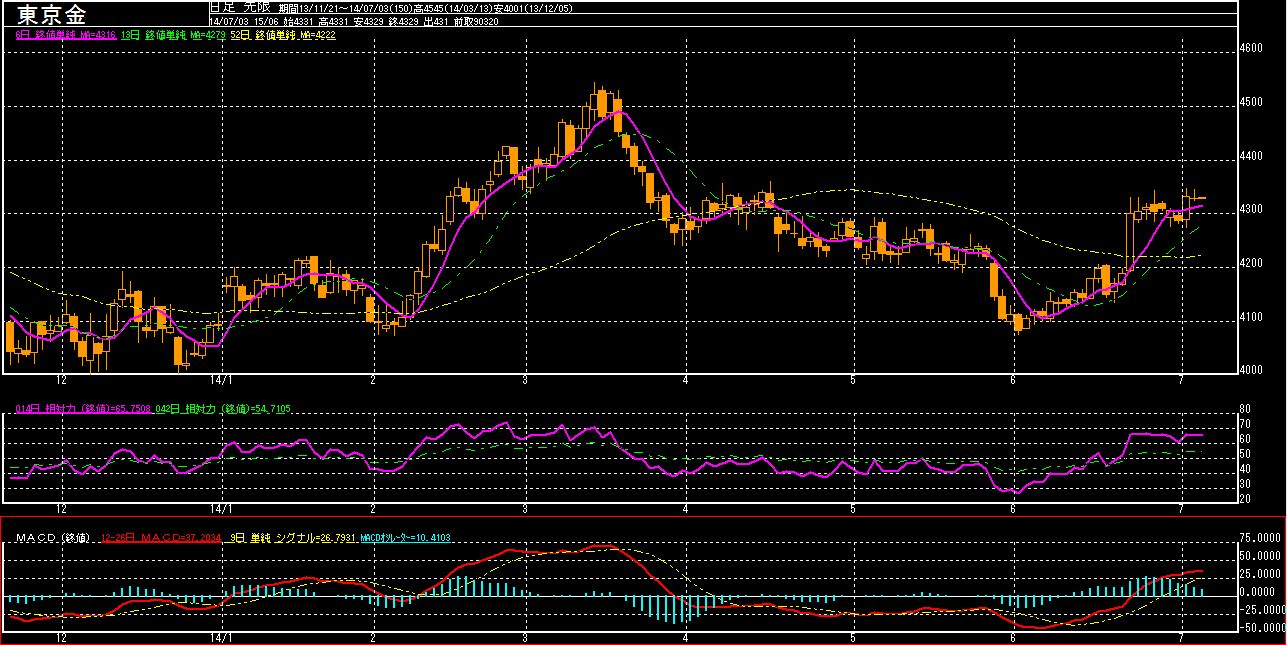Viewport: 1287px width, 645px height.
Task: Select the 52日 終値単純 MA=4222 legend
Action: (x=283, y=35)
